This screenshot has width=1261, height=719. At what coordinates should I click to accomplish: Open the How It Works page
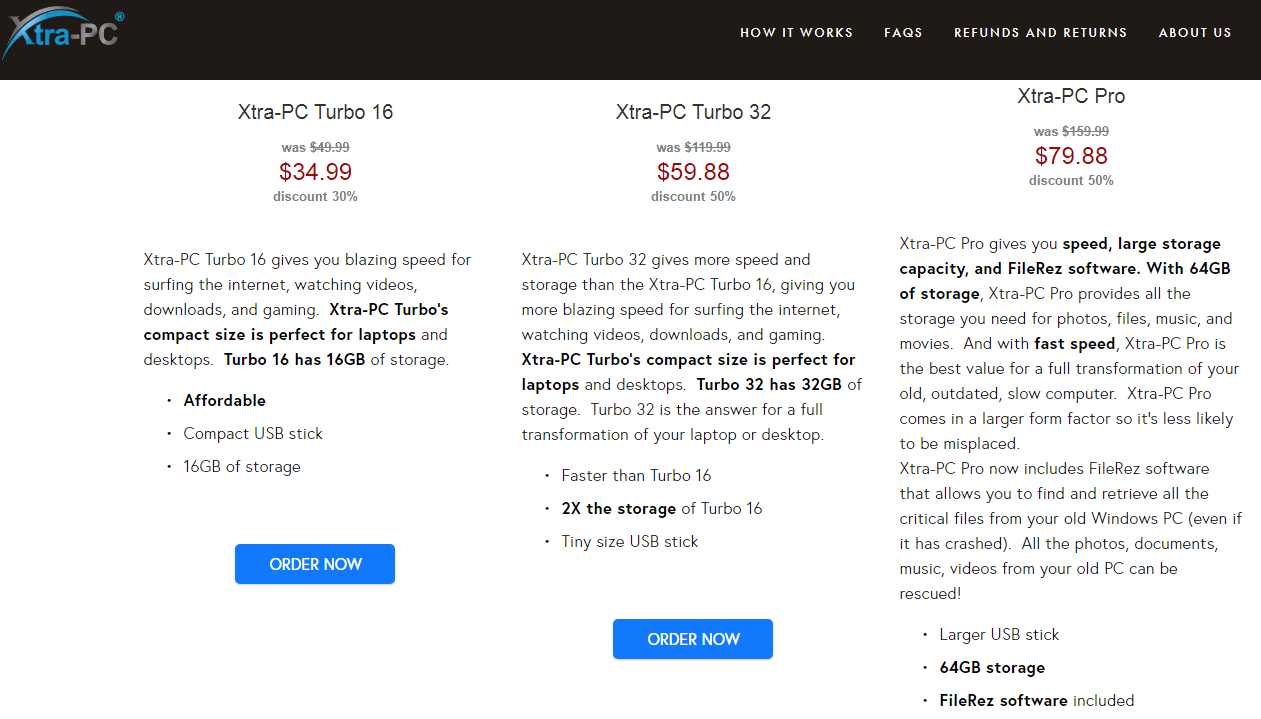796,33
